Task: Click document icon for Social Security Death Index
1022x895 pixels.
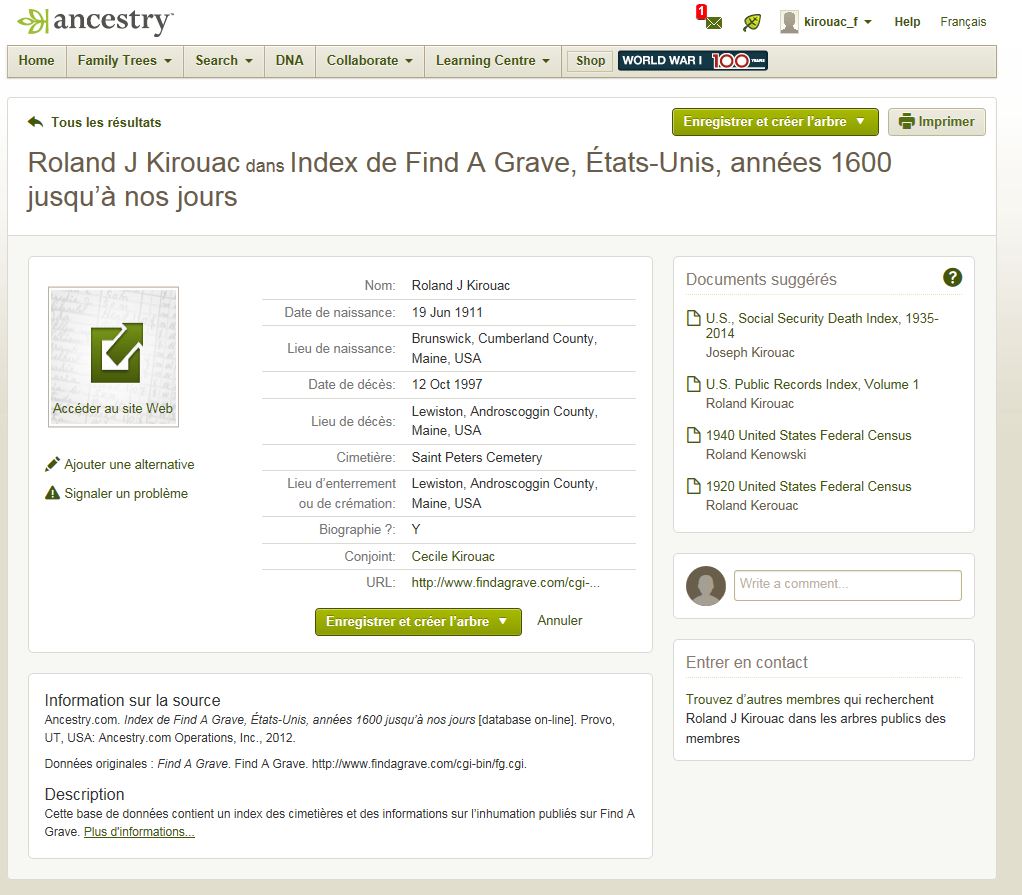Action: pos(694,318)
